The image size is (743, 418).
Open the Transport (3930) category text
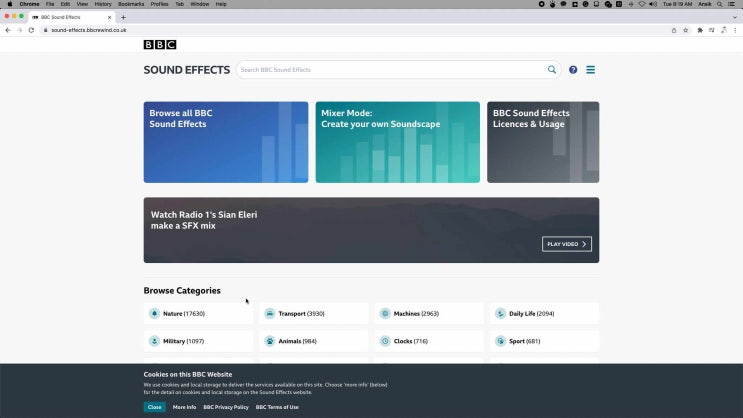[301, 314]
